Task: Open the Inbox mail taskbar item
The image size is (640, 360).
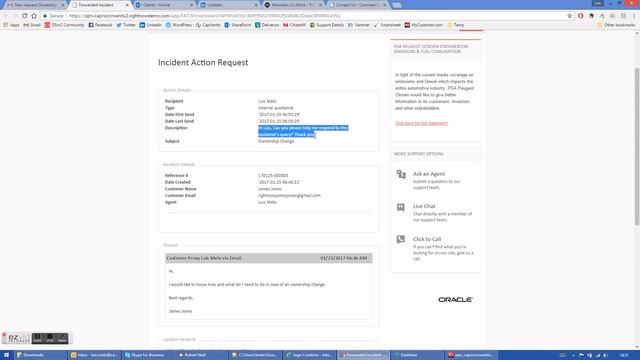Action: click(x=94, y=355)
